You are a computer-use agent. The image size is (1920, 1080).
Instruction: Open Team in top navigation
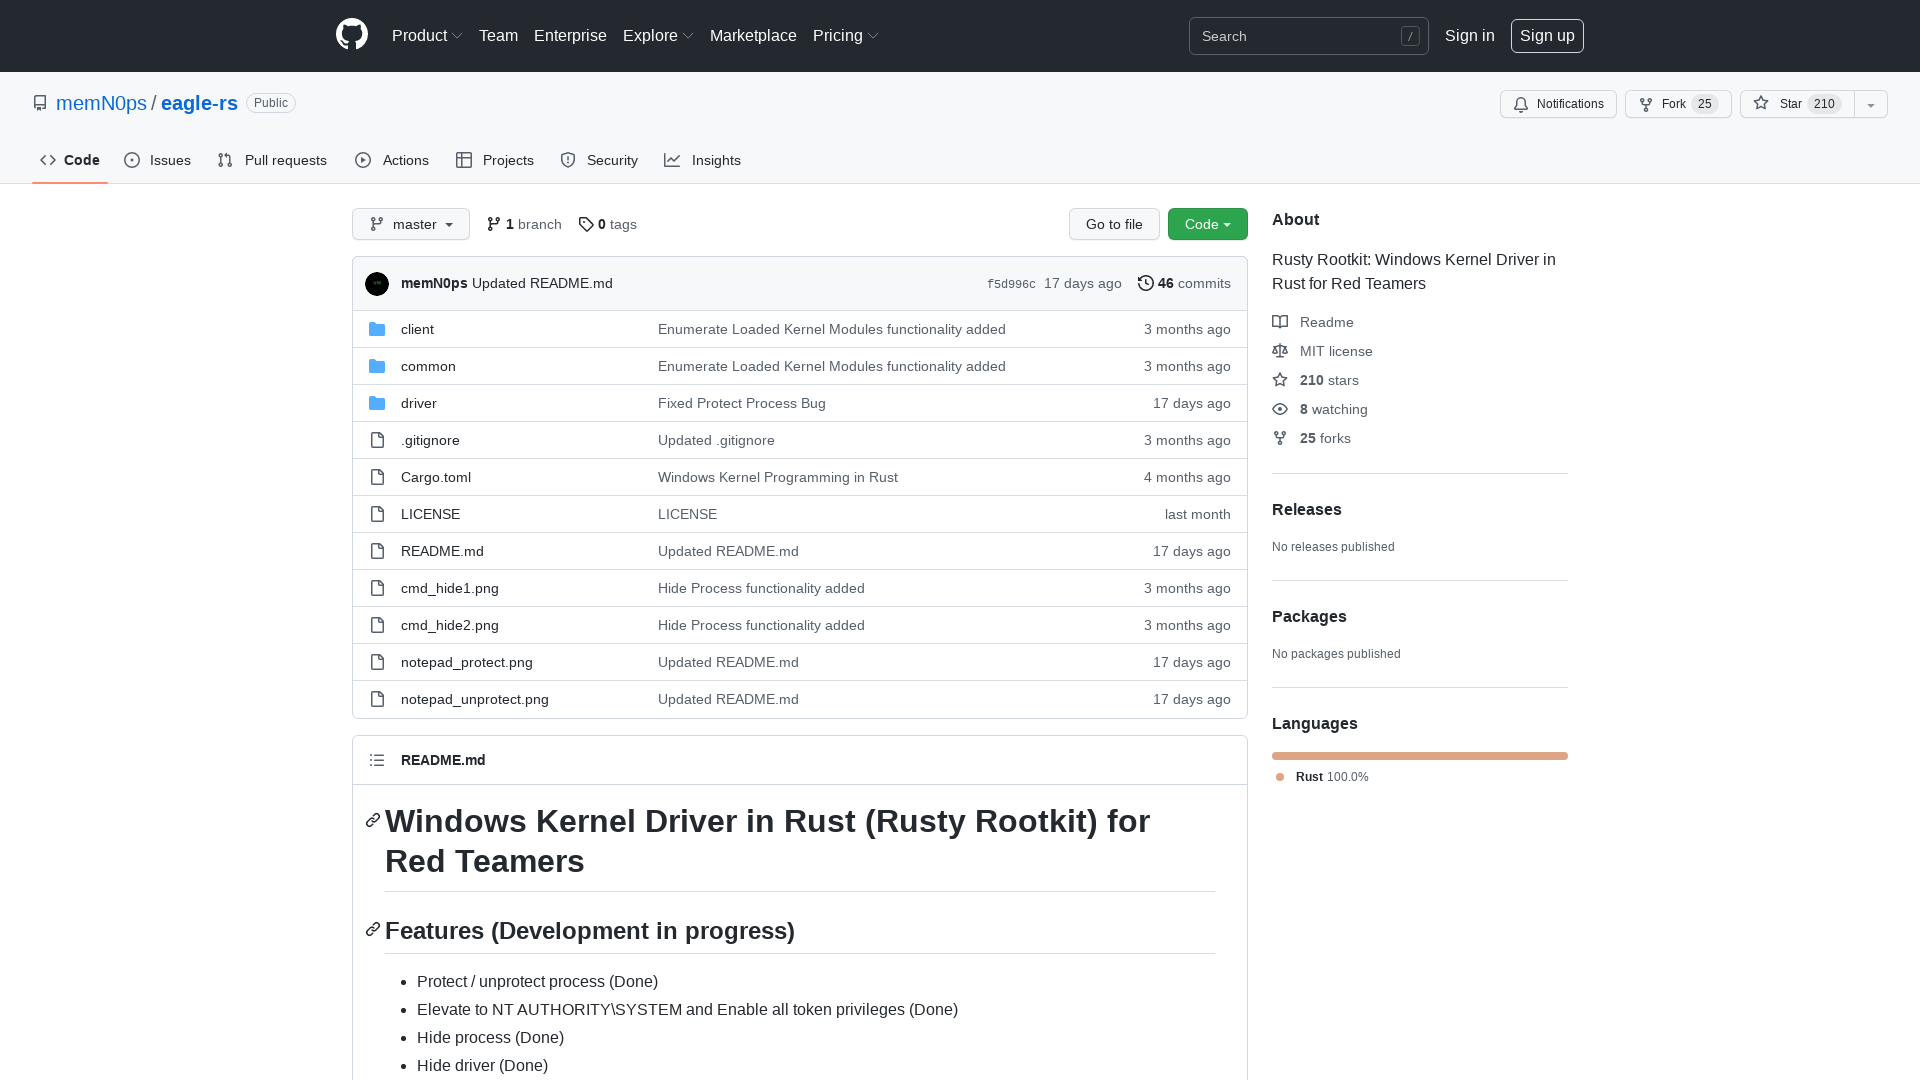point(498,35)
